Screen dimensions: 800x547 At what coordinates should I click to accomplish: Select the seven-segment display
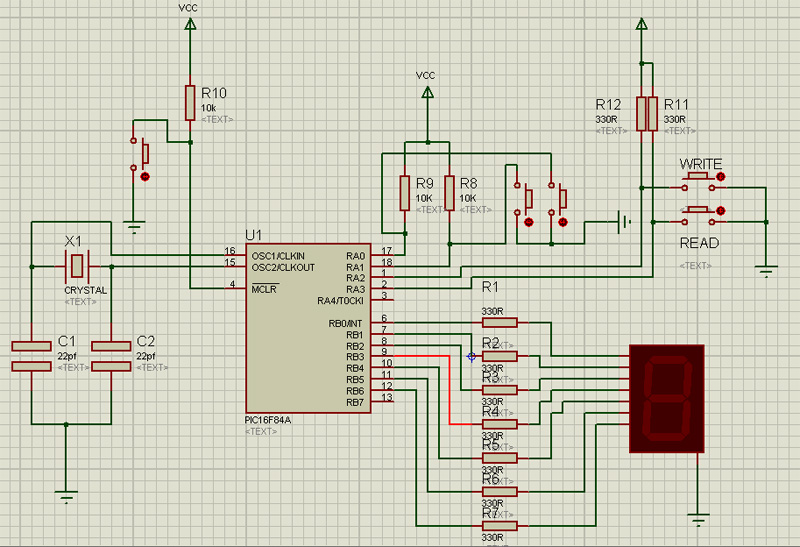coord(667,399)
